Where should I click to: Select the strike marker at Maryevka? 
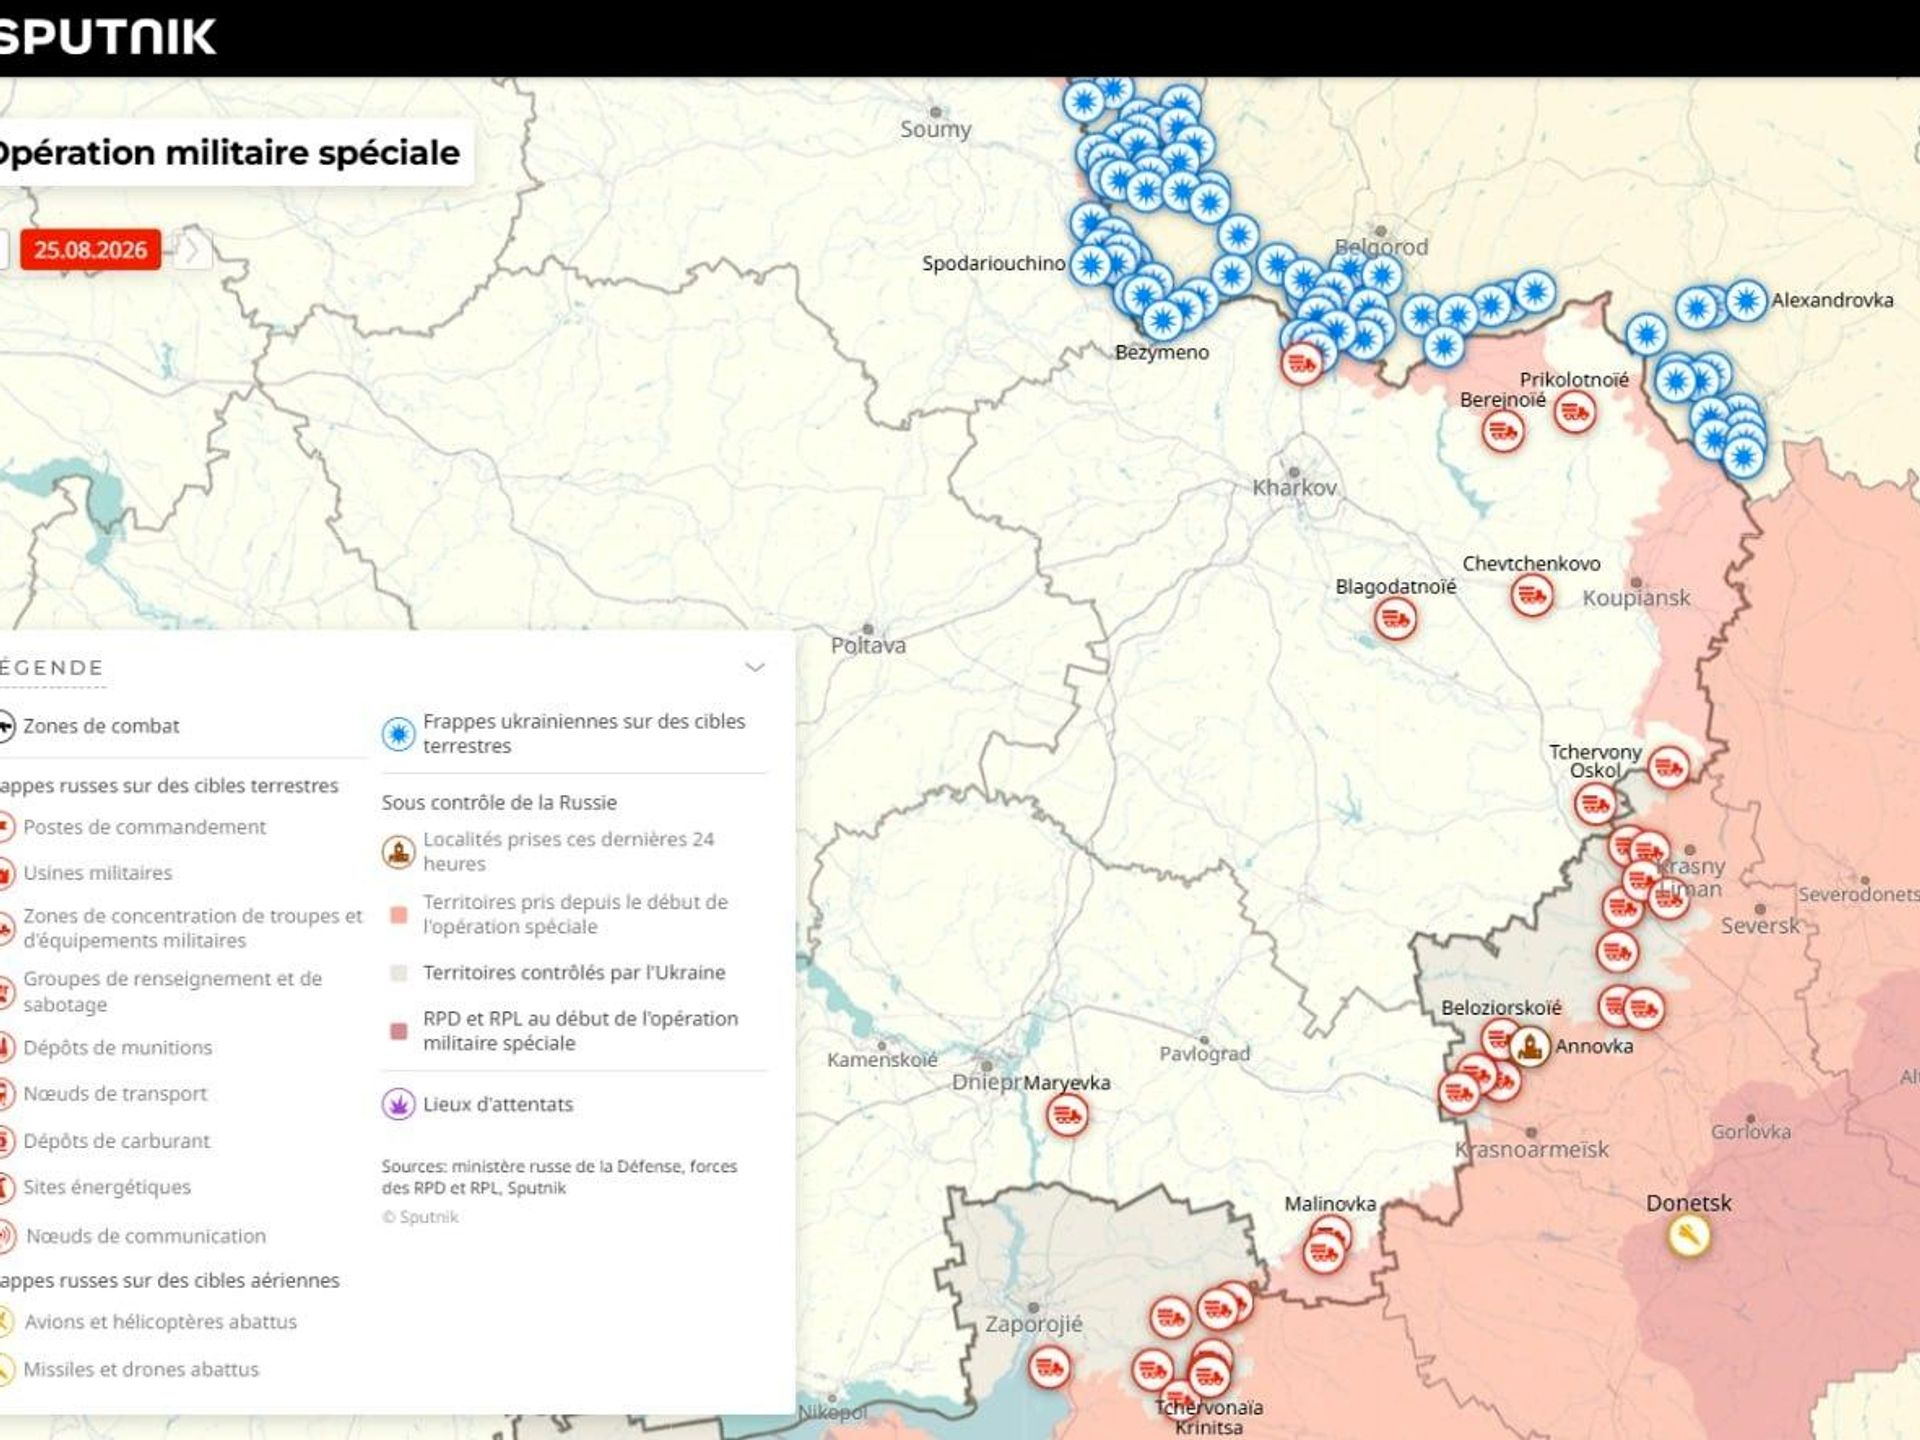(1067, 1114)
